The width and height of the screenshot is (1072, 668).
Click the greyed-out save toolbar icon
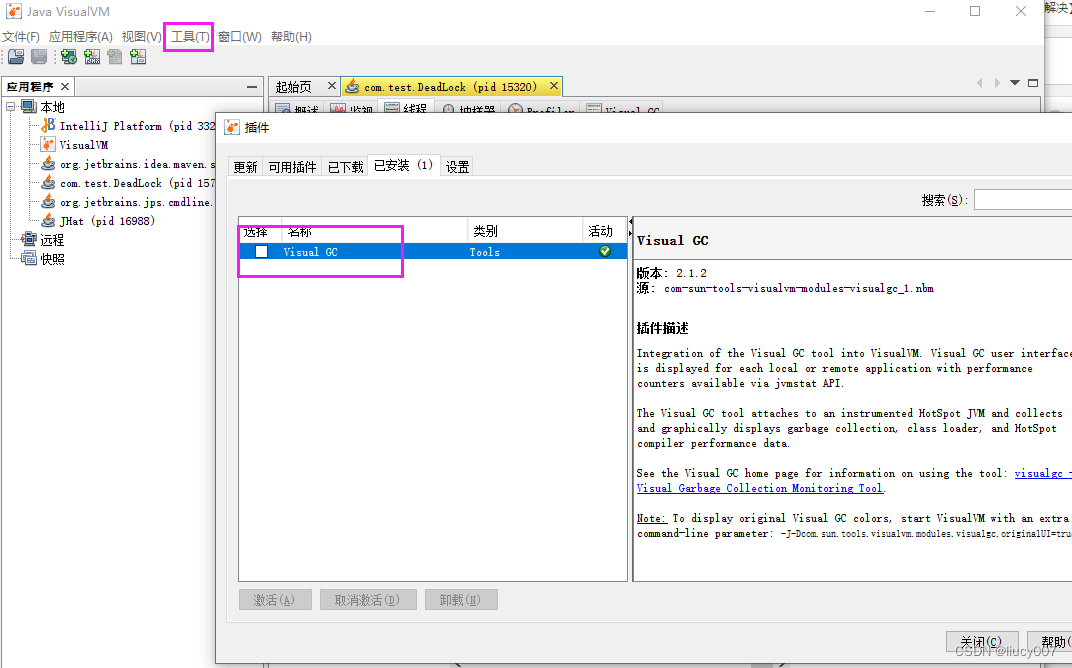40,57
